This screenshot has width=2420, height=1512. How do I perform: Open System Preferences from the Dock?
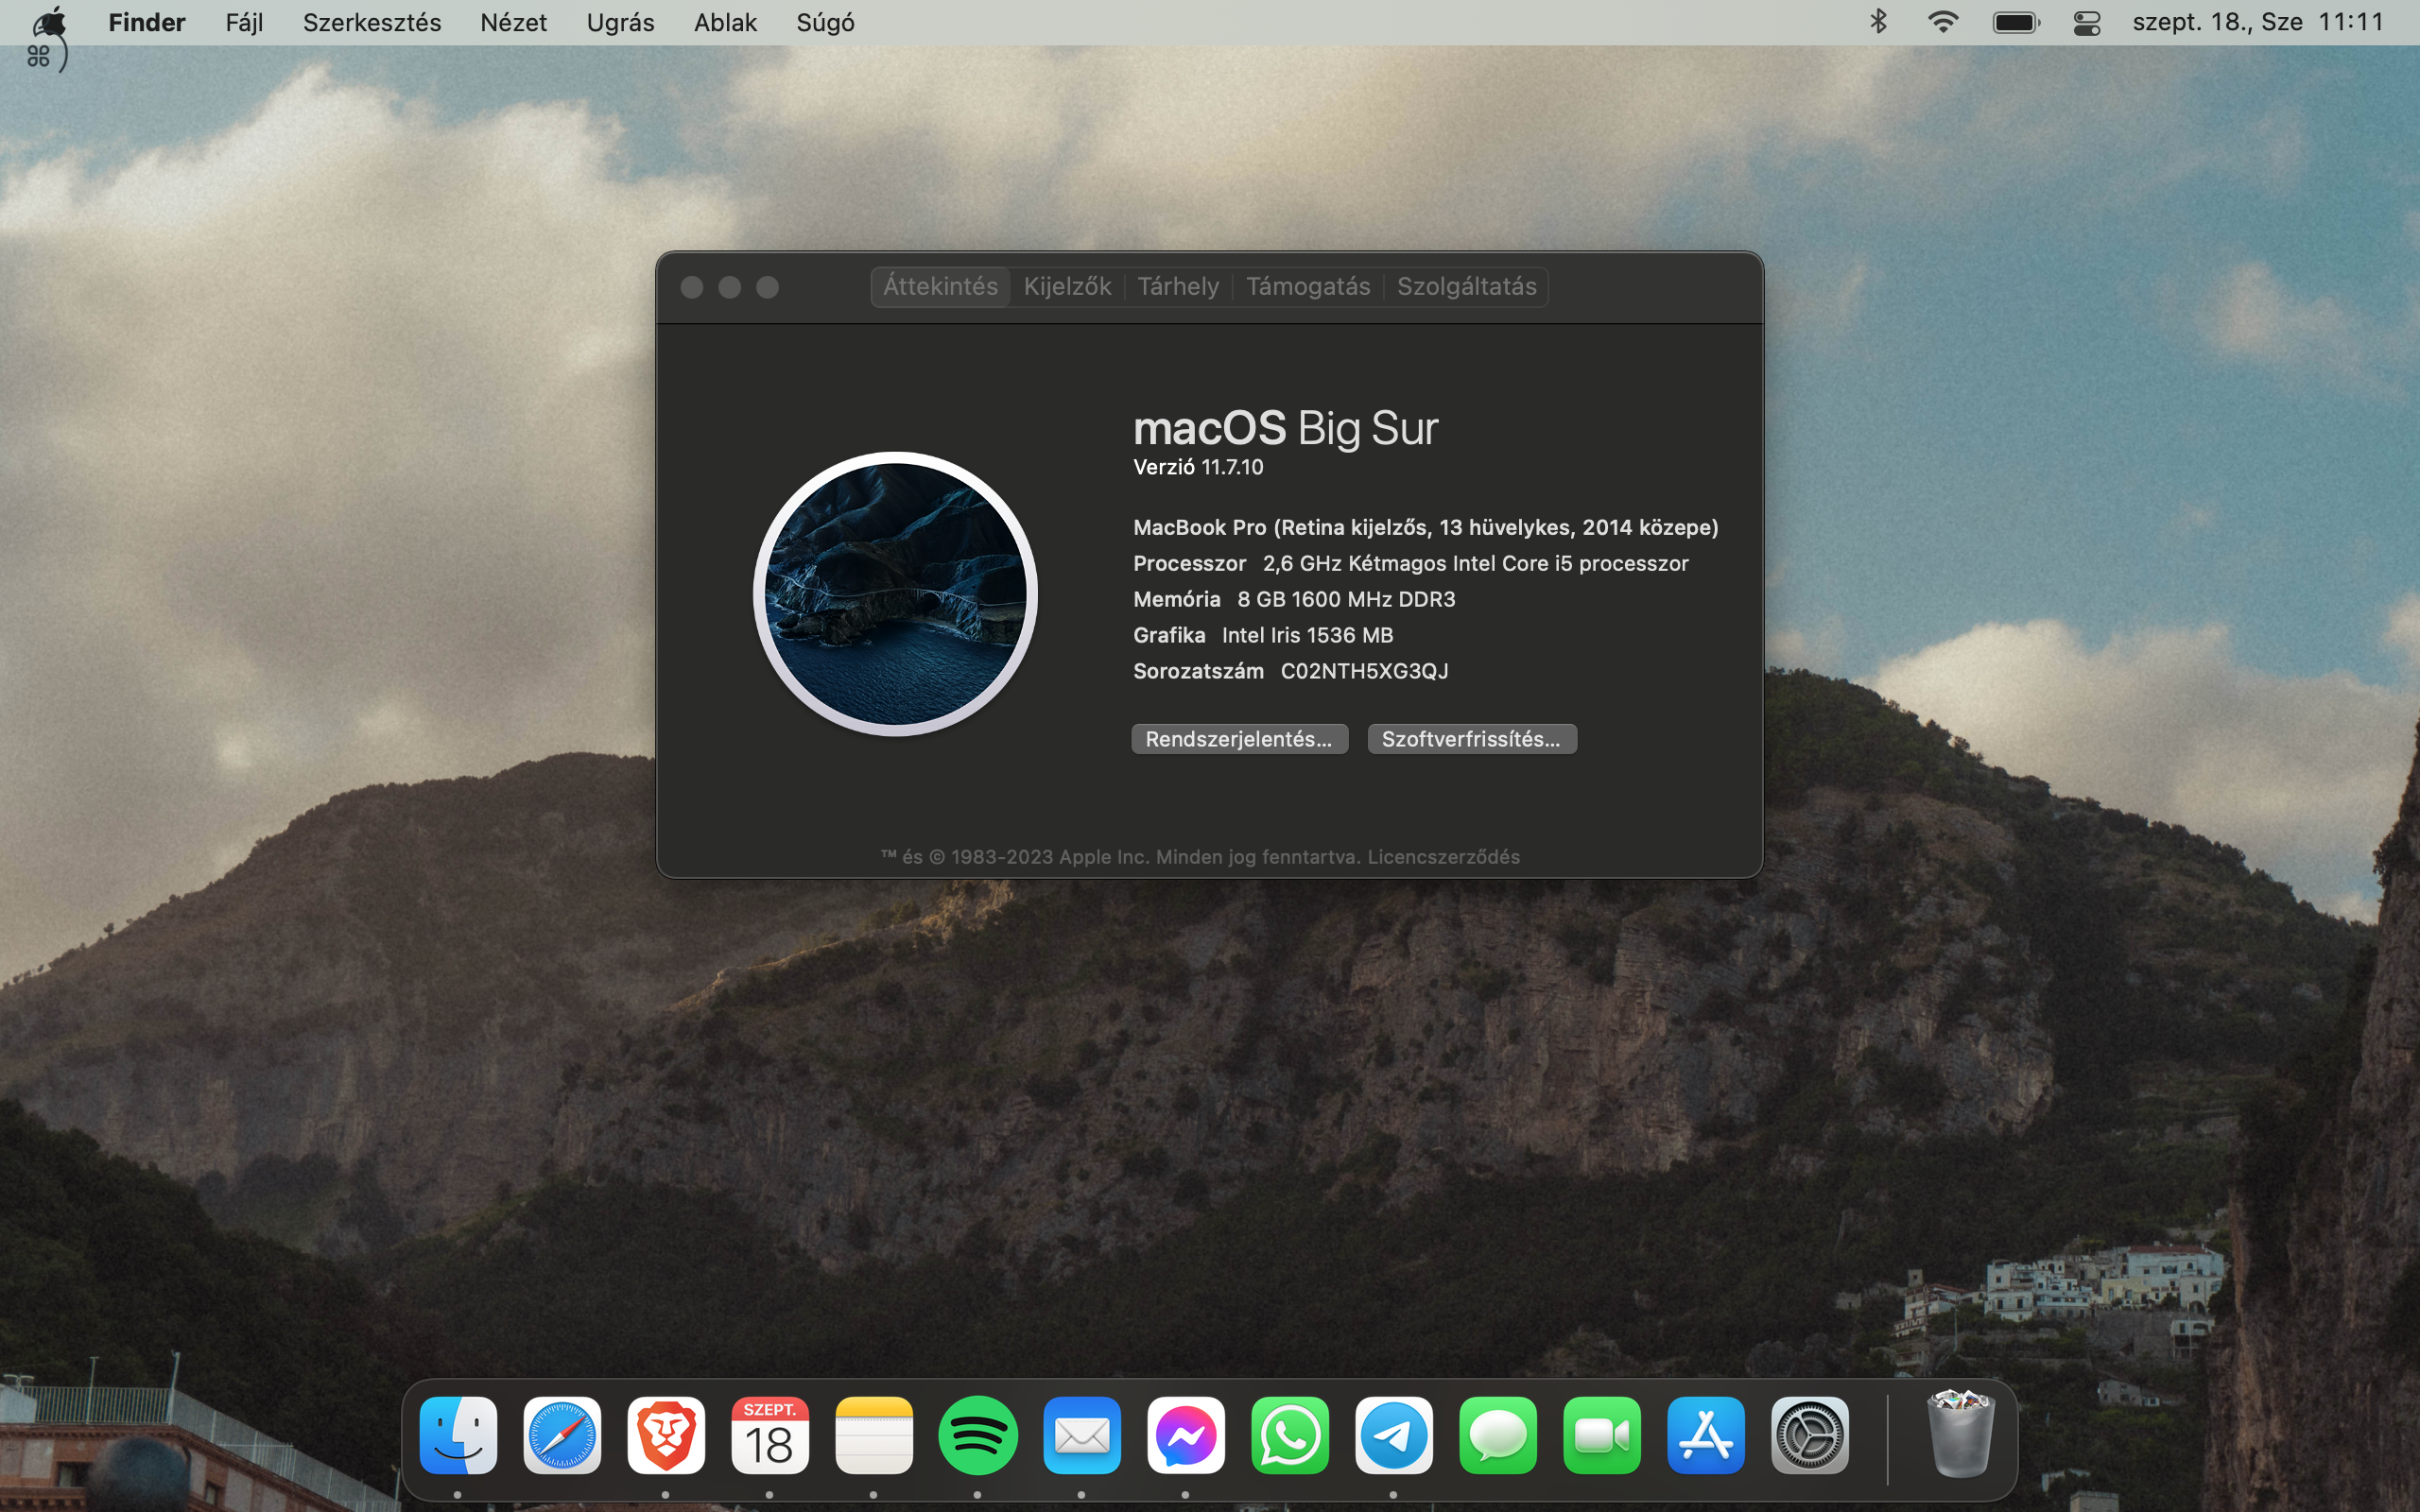pos(1810,1435)
